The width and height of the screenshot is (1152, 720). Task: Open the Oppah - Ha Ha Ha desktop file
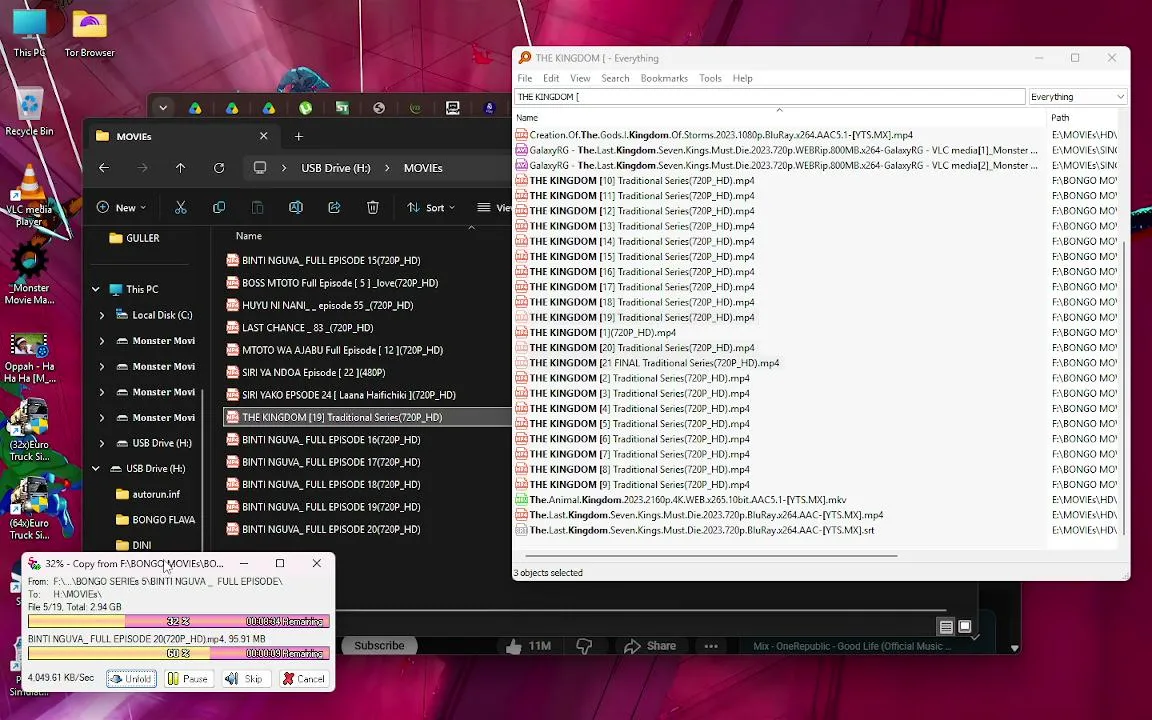coord(29,359)
